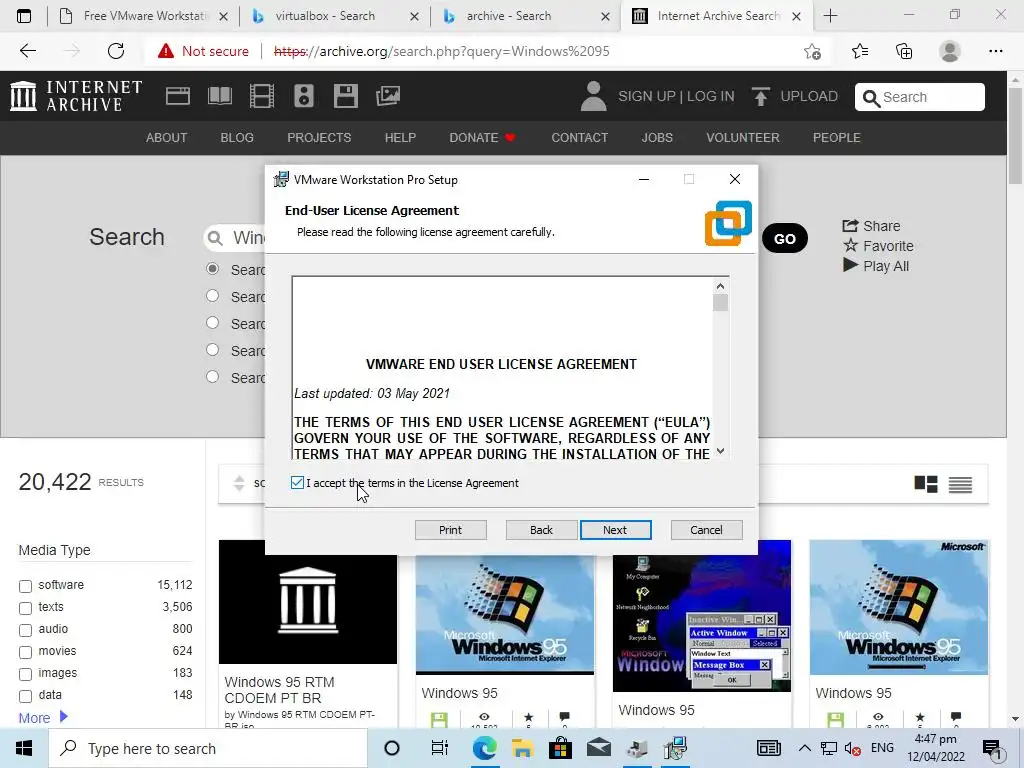Open HELP in the navigation menu
The height and width of the screenshot is (768, 1024).
point(400,138)
